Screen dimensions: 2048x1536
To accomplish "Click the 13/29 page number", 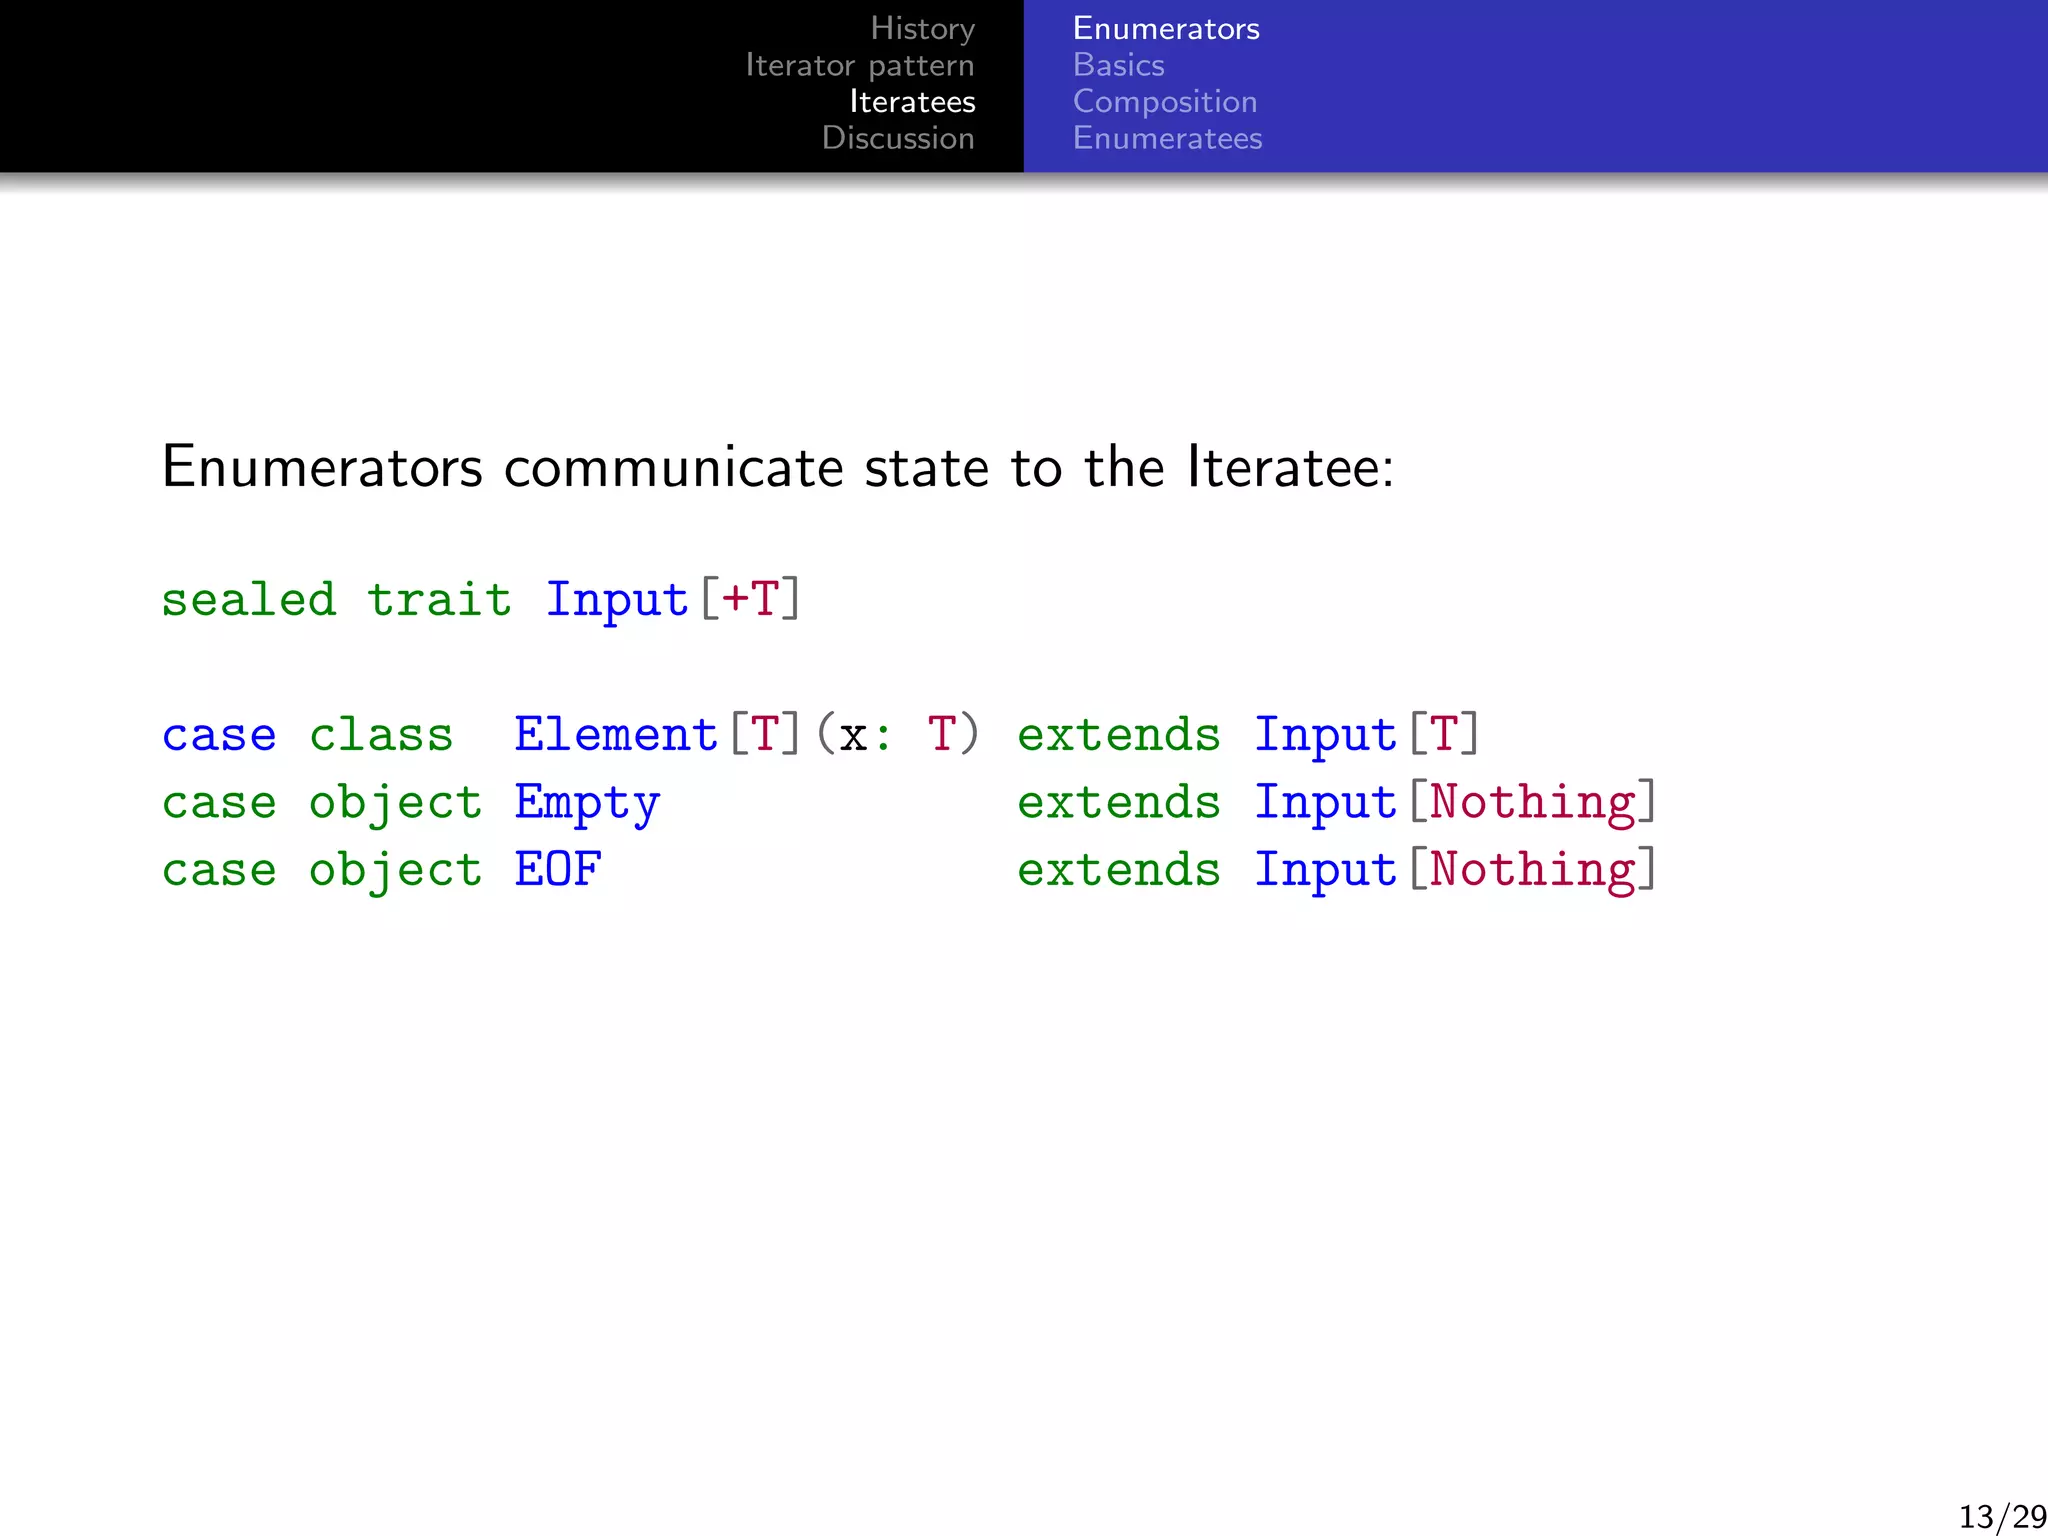I will click(2002, 1516).
